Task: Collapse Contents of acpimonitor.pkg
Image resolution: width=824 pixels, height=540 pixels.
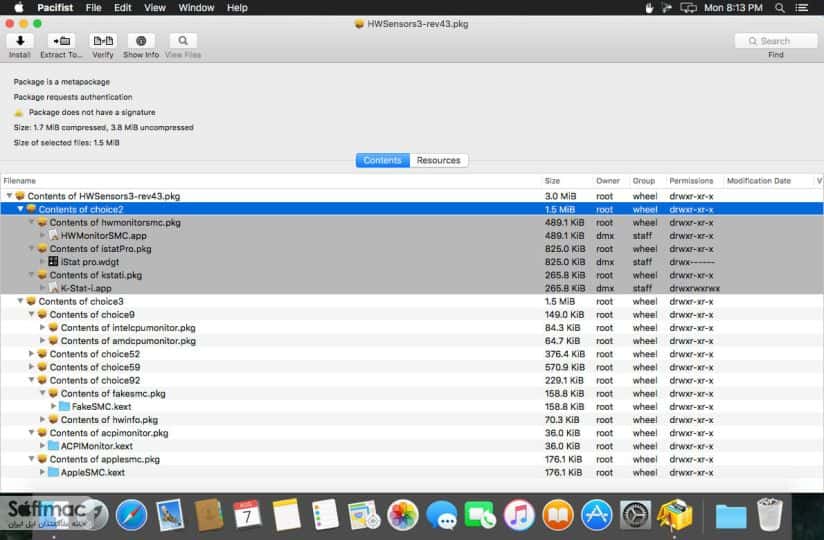Action: [x=31, y=432]
